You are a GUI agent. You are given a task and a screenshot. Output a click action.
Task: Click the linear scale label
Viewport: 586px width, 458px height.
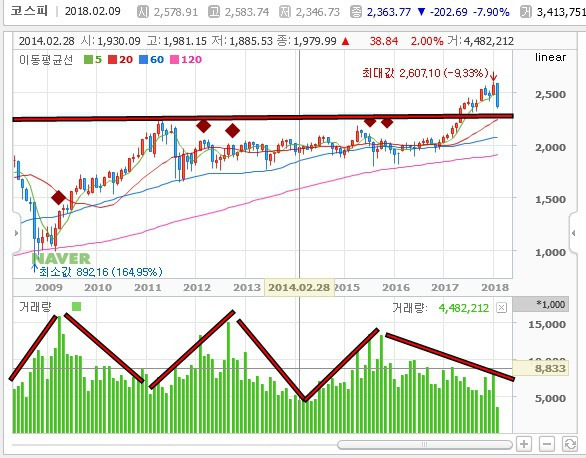point(550,58)
